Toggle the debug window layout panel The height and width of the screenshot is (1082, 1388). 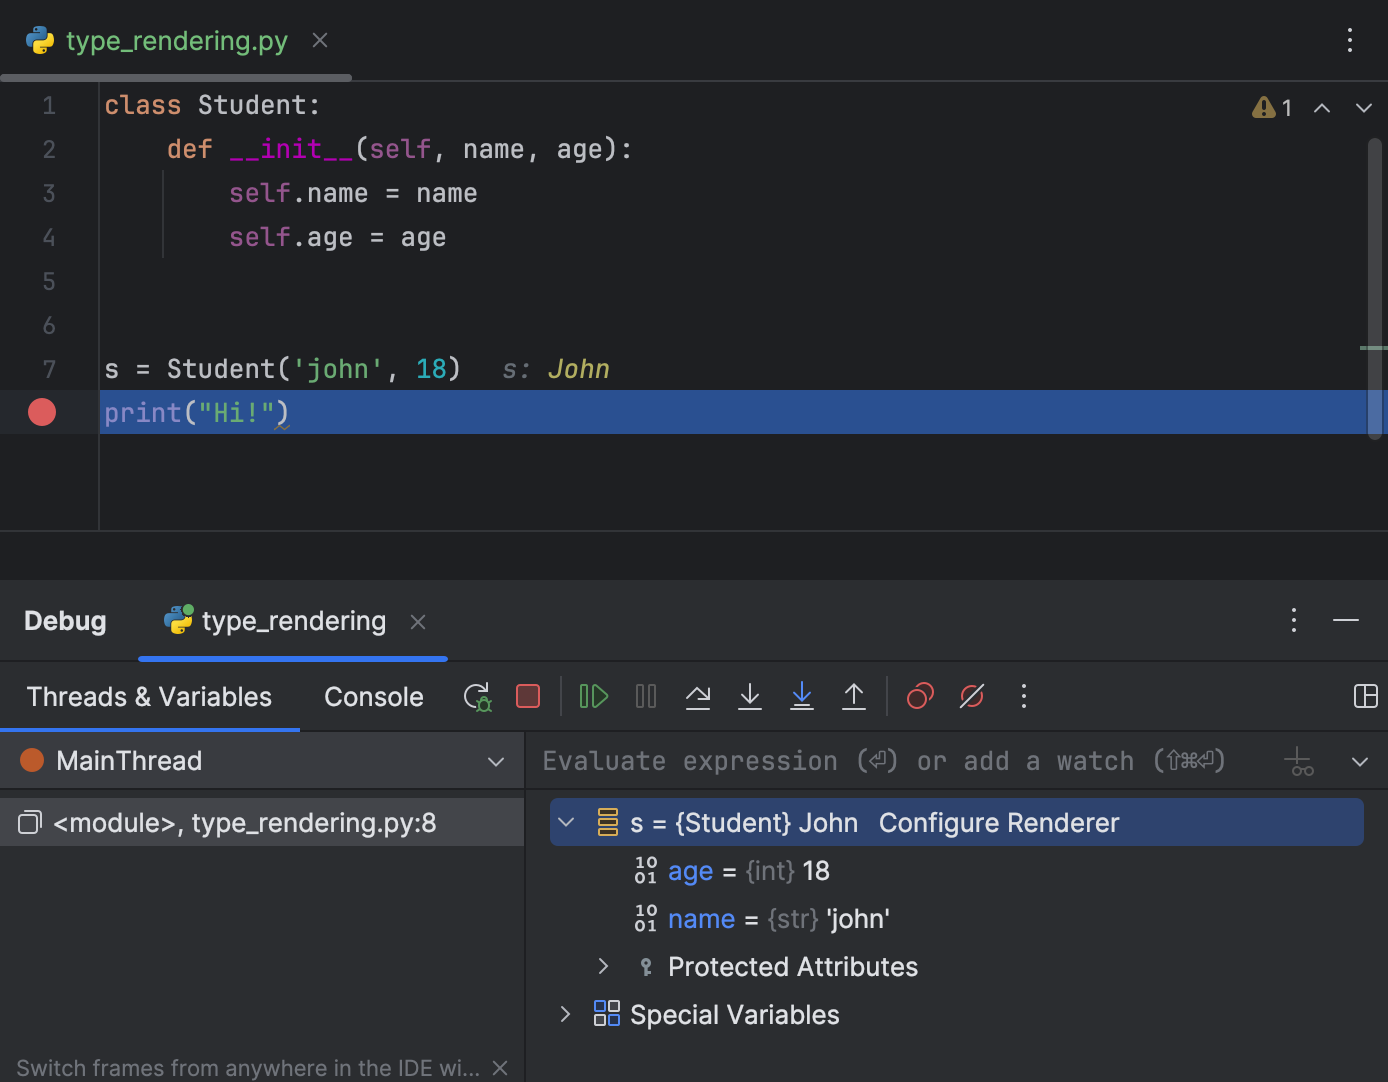(1365, 696)
